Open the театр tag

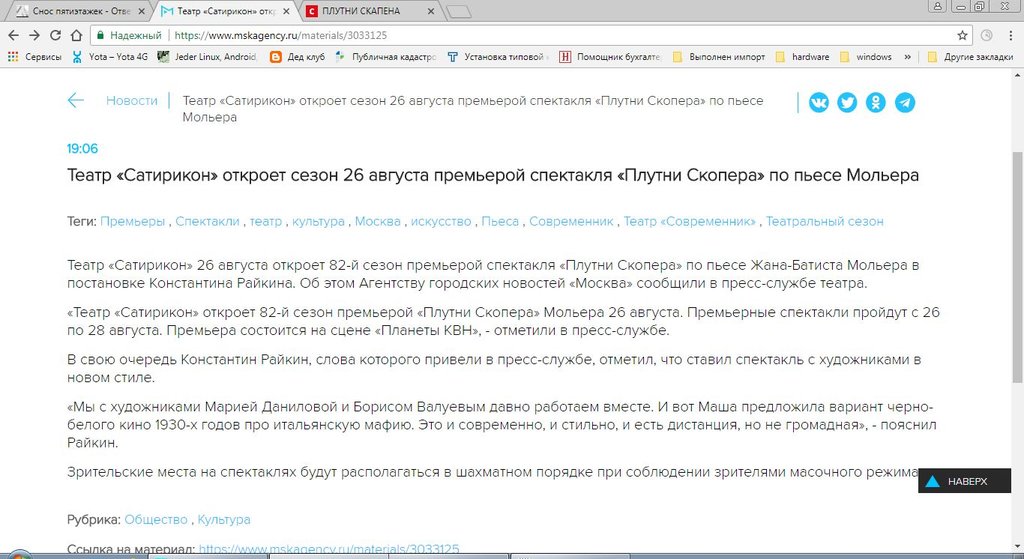tap(266, 221)
